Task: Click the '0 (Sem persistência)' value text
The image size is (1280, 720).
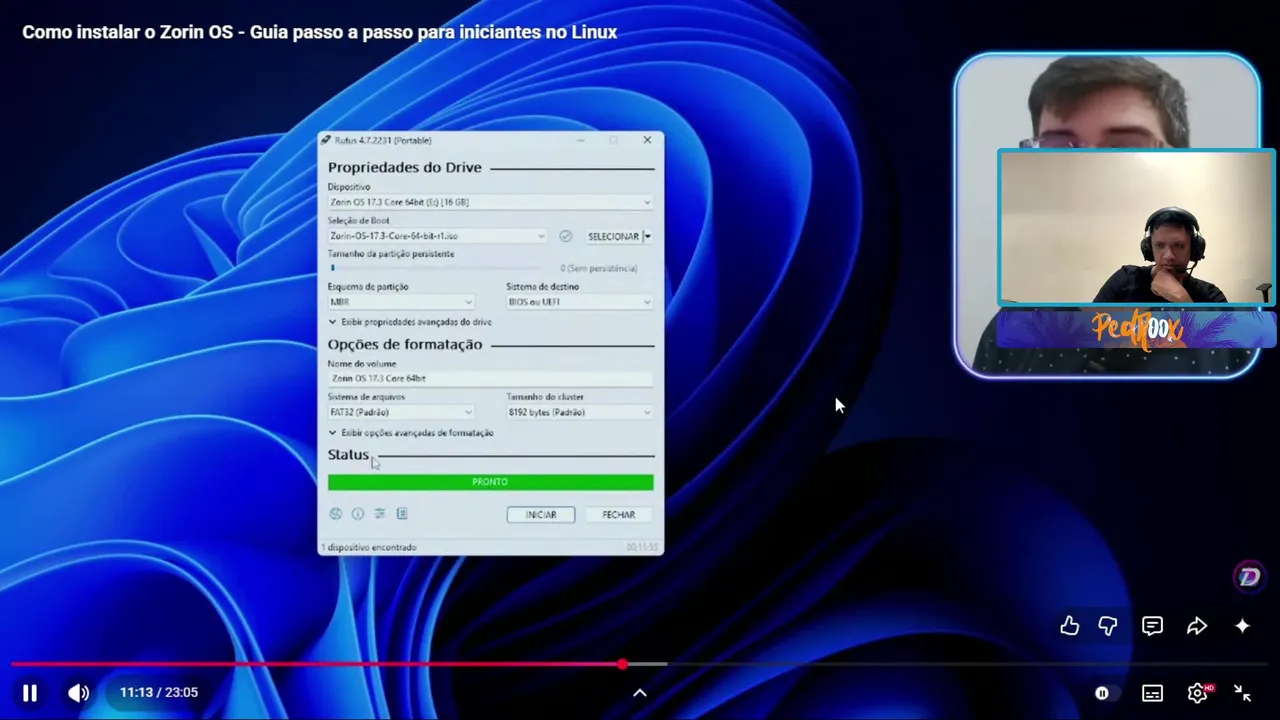Action: click(x=598, y=268)
